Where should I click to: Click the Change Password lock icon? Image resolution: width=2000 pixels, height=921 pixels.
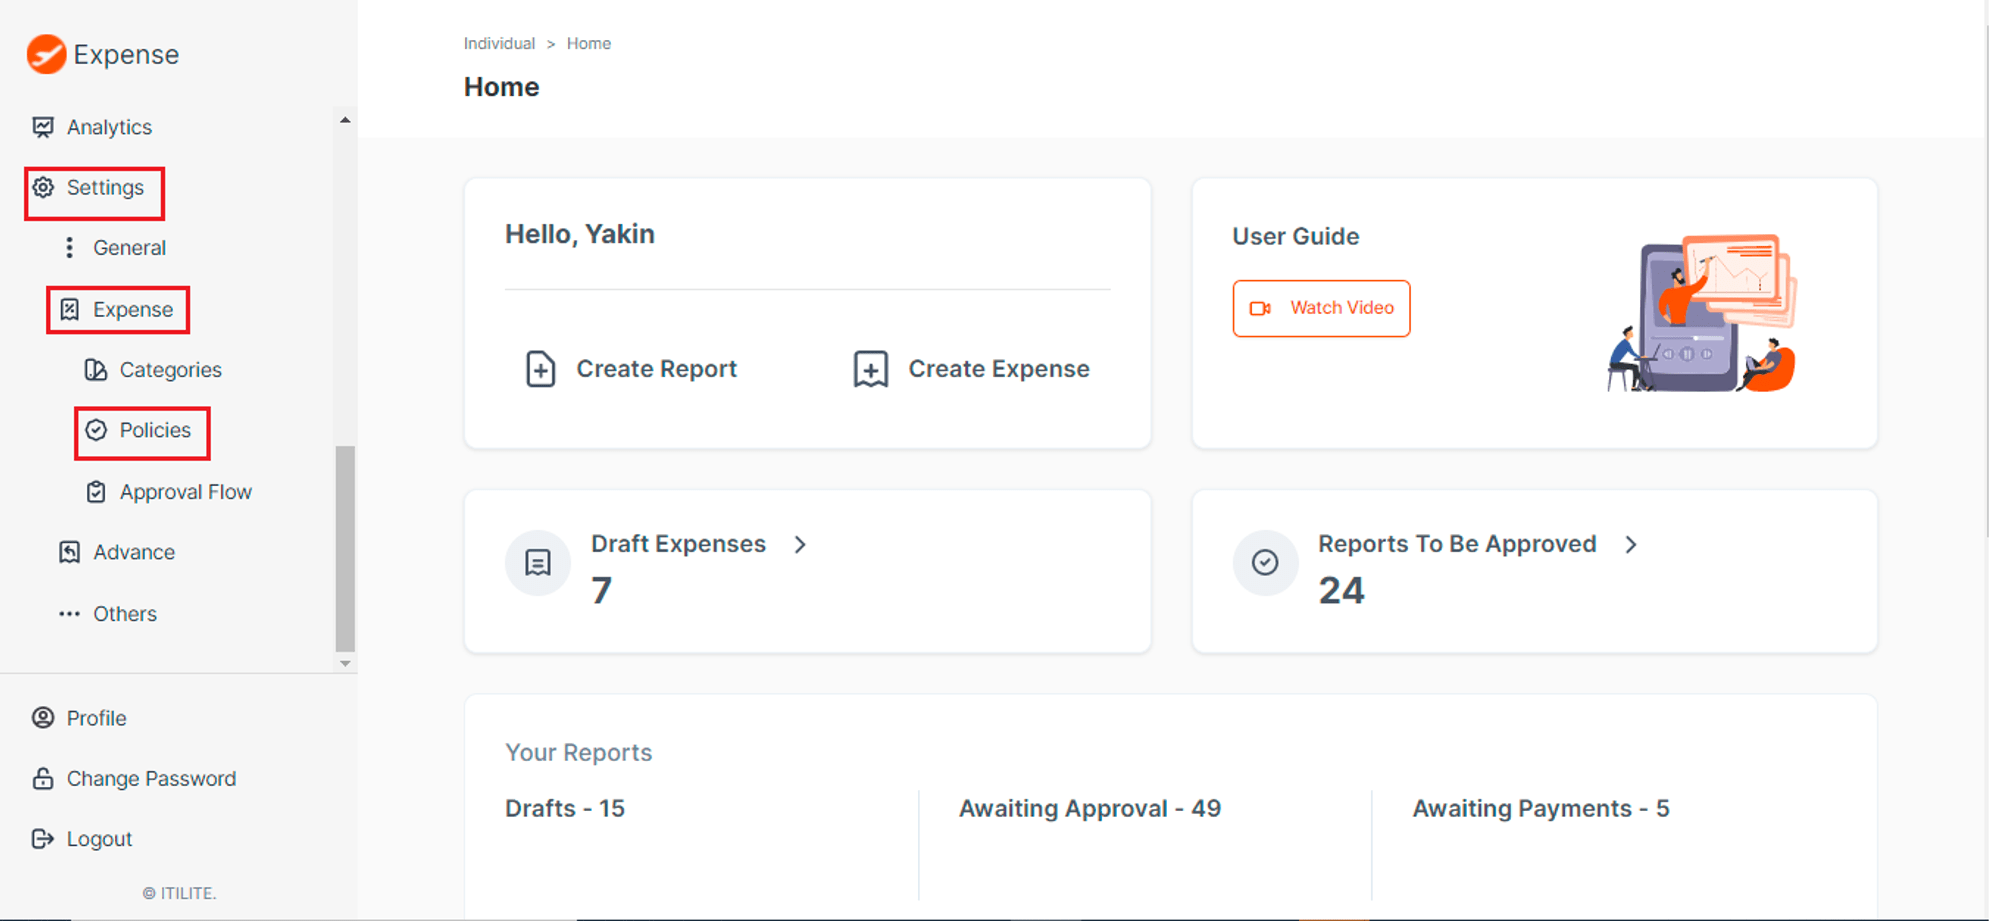(x=43, y=778)
